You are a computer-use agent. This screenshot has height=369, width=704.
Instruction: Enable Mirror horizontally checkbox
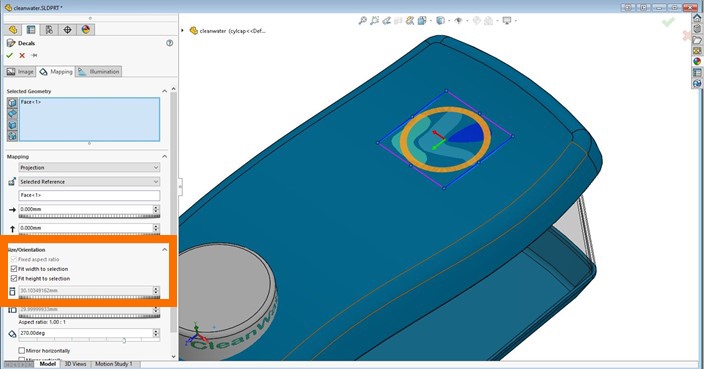22,351
